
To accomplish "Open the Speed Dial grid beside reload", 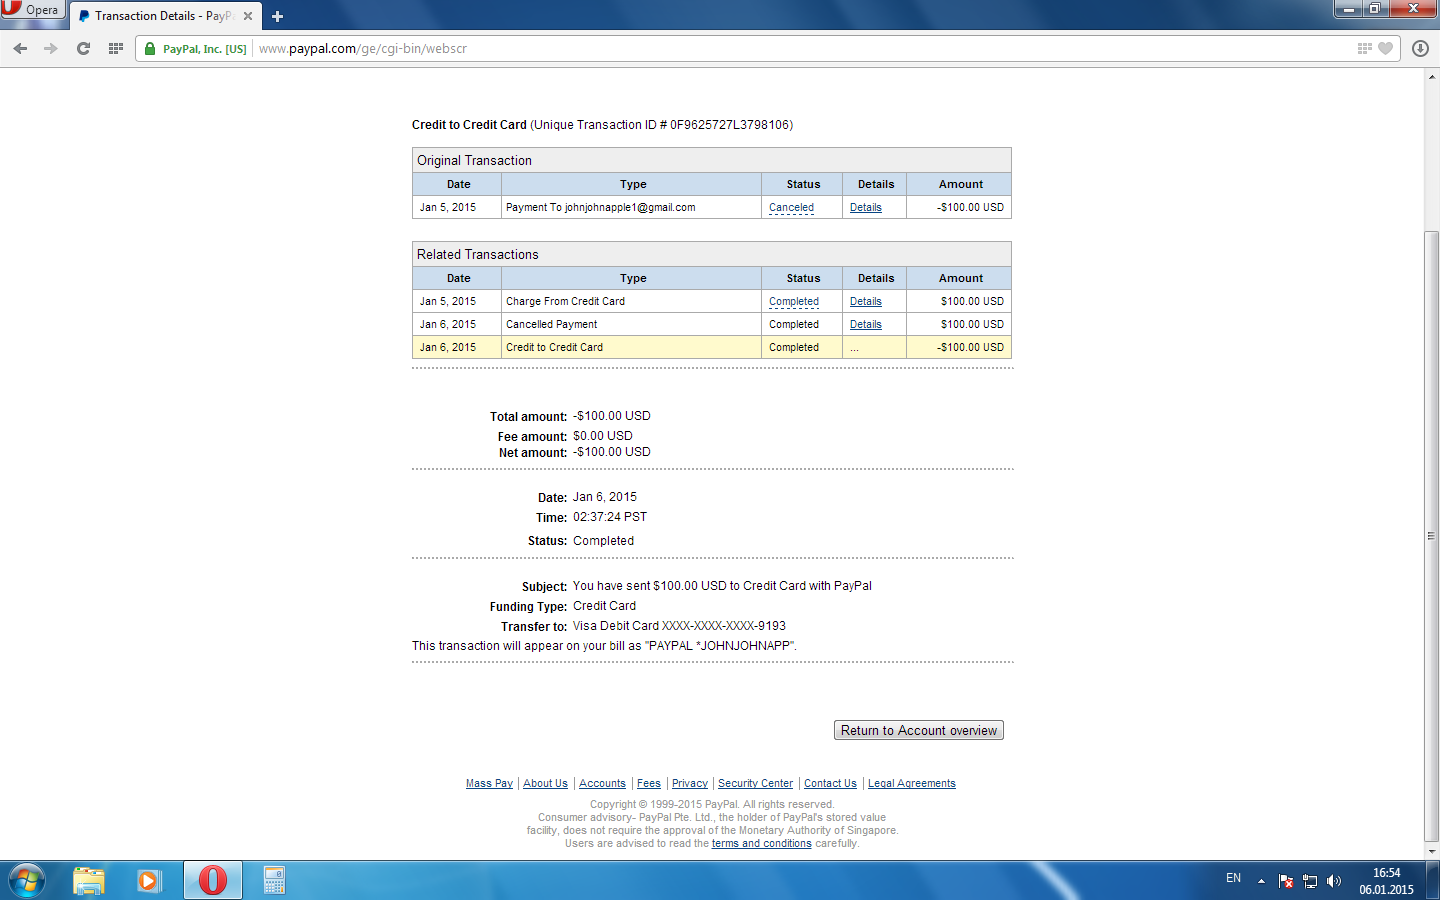I will [116, 48].
